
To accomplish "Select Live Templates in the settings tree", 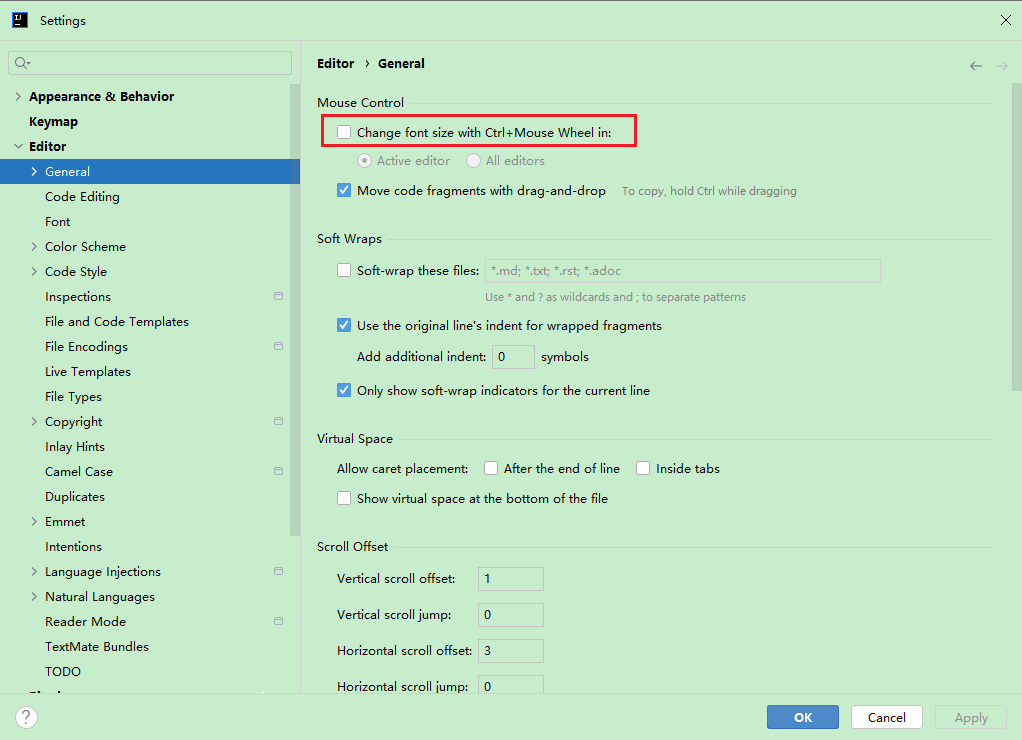I will coord(88,371).
